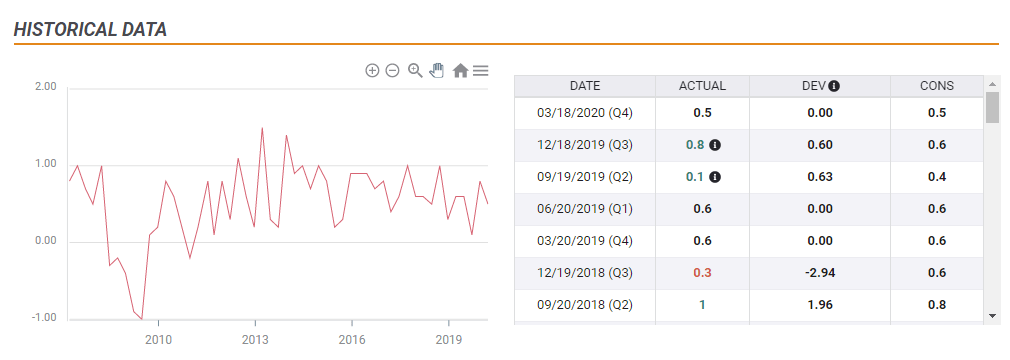Click the table scrollbar down arrow
1010x360 pixels.
[992, 316]
